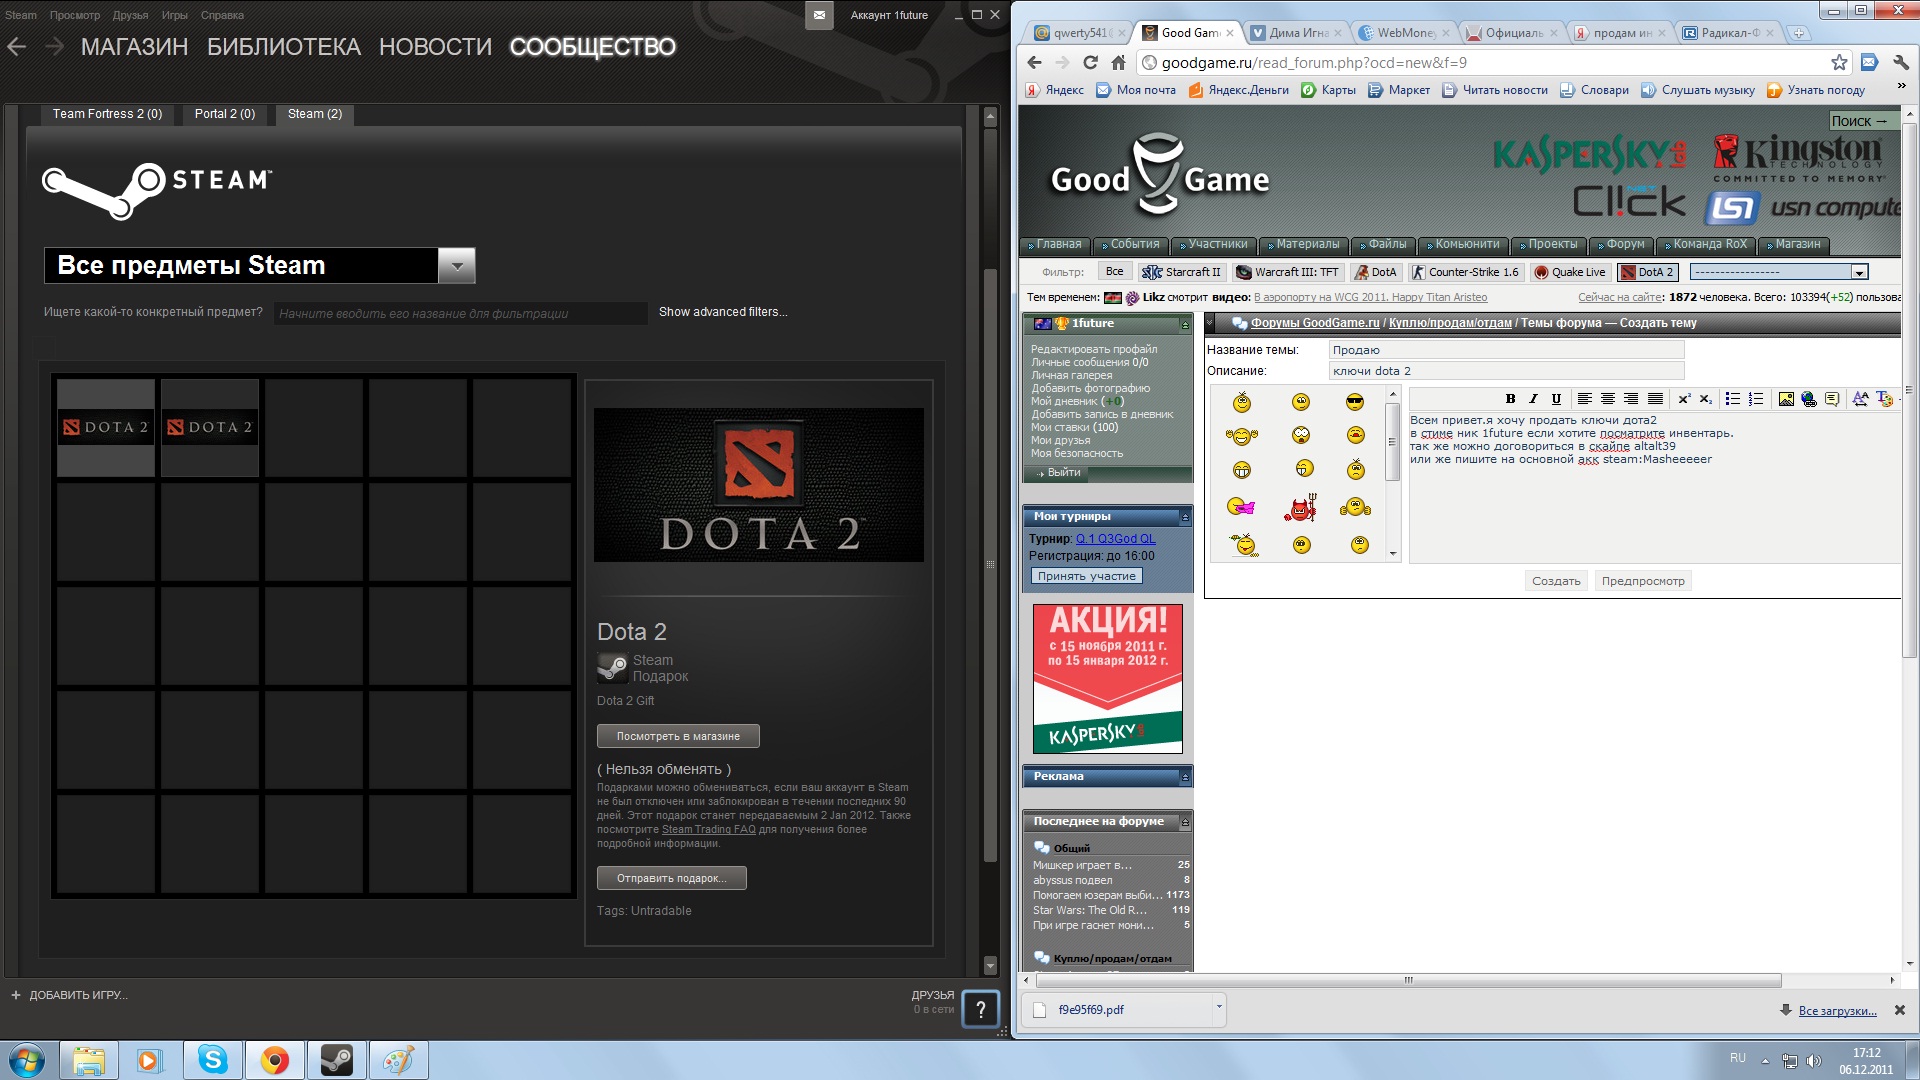Apply bold formatting in forum editor

[1510, 399]
